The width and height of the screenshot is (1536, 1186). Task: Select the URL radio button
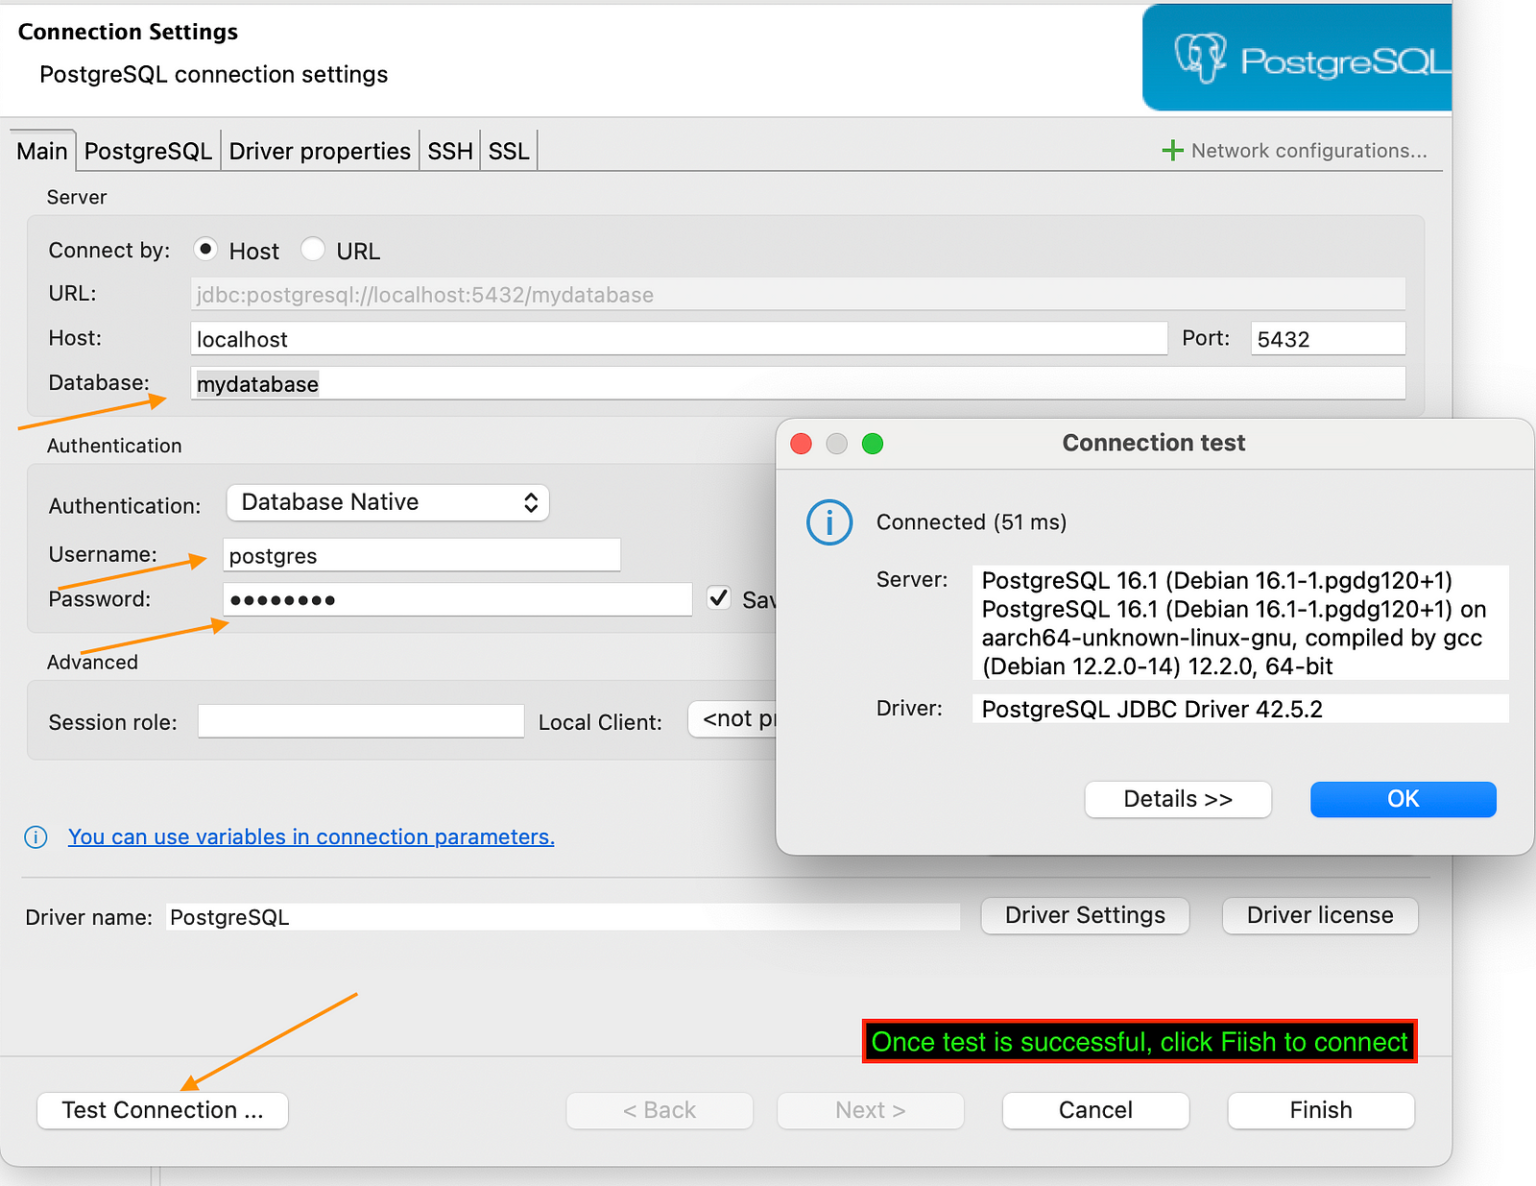[x=313, y=249]
